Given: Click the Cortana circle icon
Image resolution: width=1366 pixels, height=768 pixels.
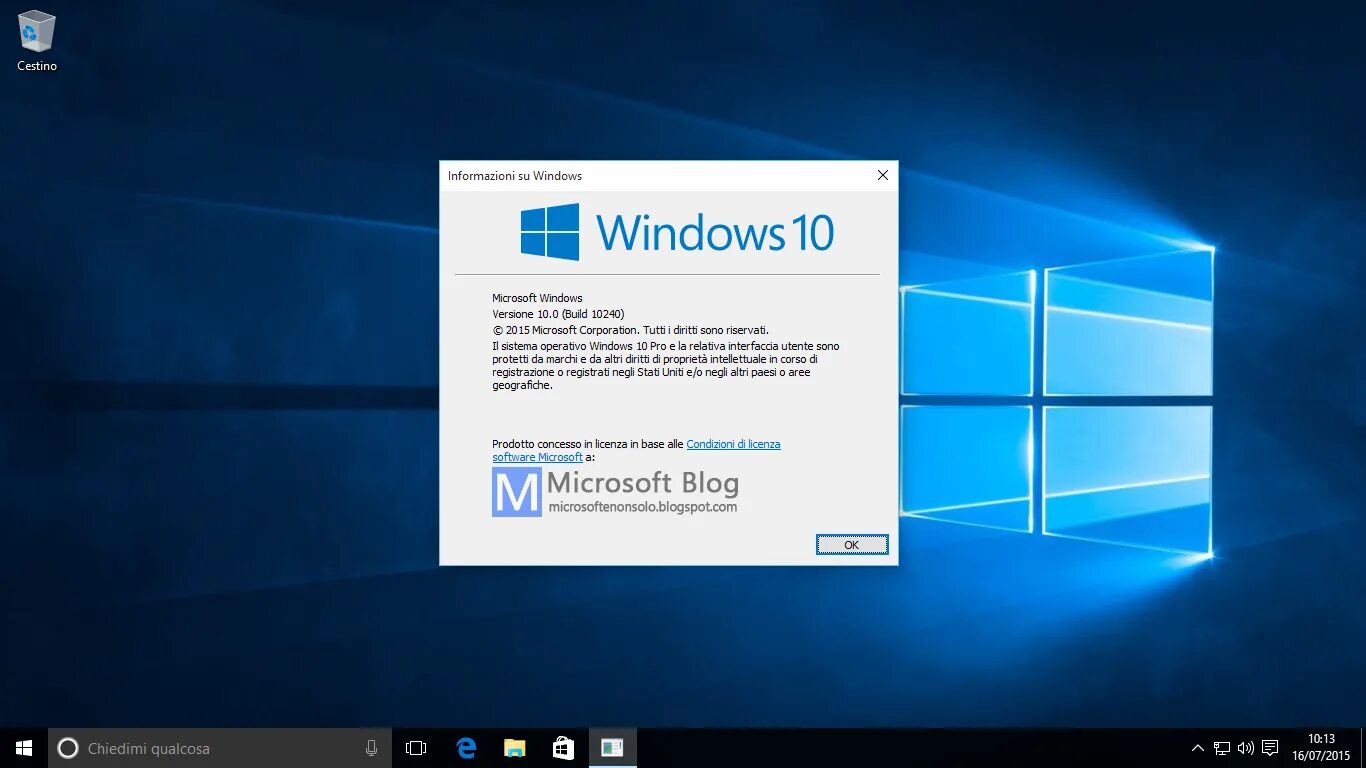Looking at the screenshot, I should click(68, 748).
